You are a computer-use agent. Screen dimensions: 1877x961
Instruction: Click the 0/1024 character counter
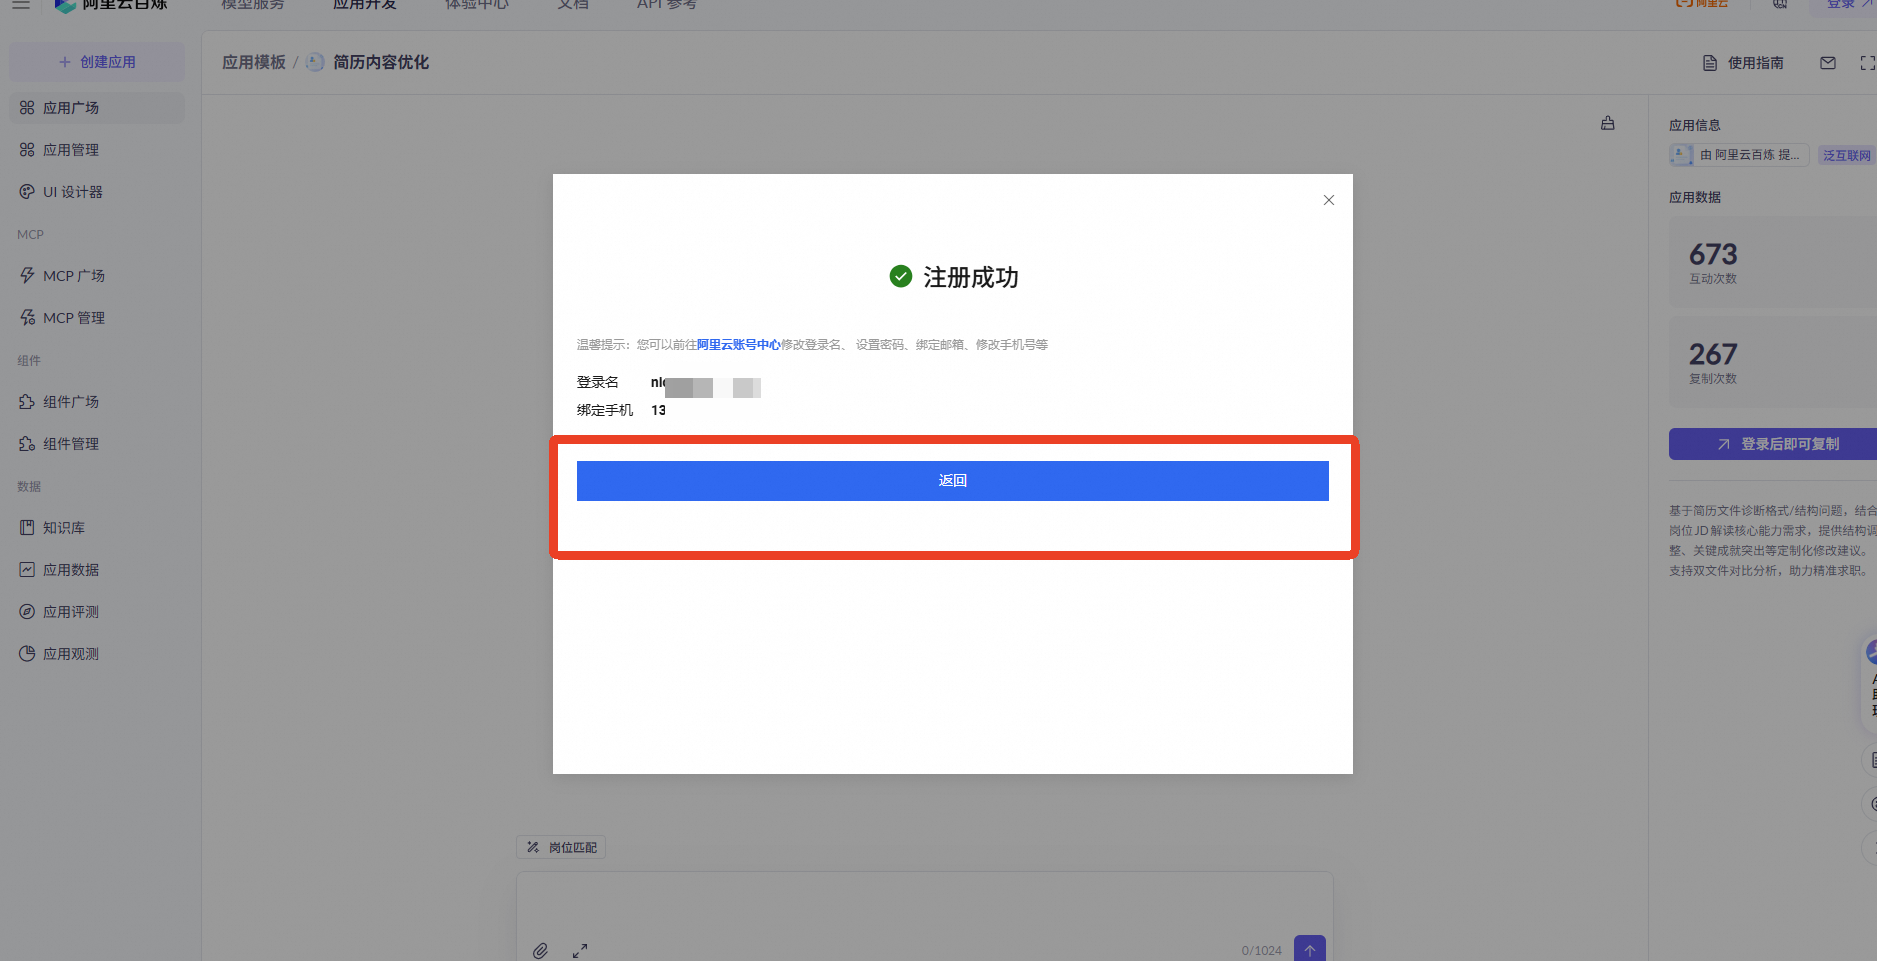tap(1262, 951)
